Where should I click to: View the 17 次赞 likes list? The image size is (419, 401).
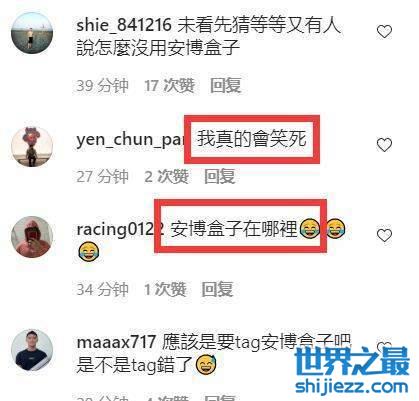pyautogui.click(x=169, y=85)
